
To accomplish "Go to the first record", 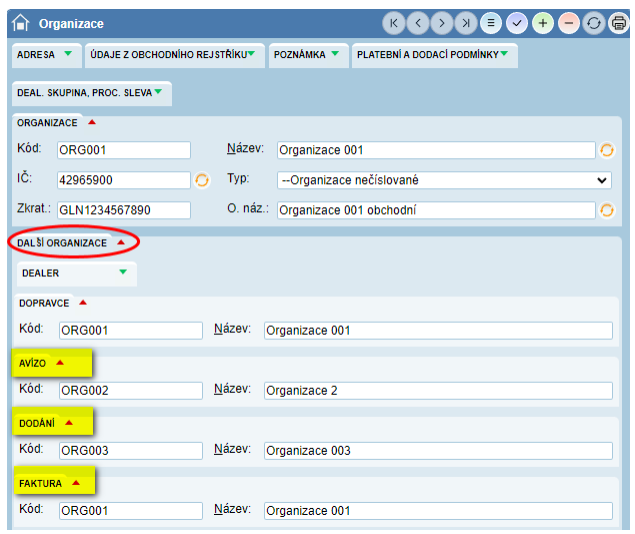I will [x=394, y=23].
